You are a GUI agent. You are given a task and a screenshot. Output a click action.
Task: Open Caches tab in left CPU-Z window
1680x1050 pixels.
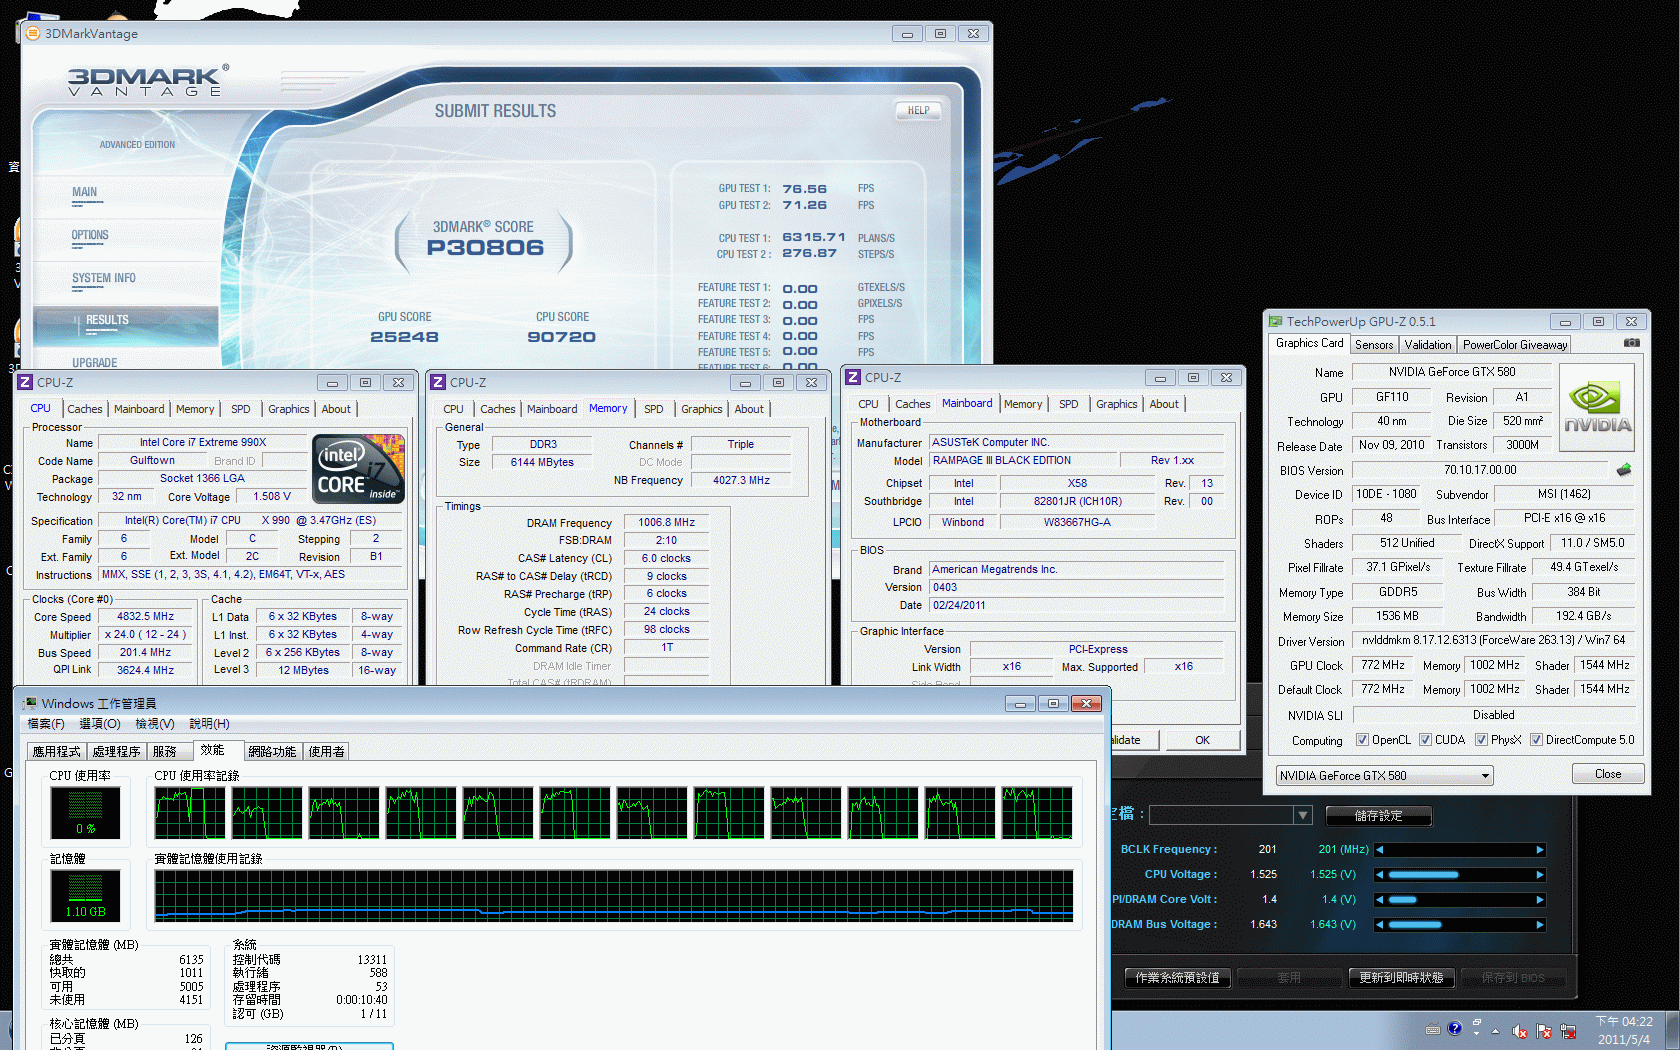pos(84,409)
